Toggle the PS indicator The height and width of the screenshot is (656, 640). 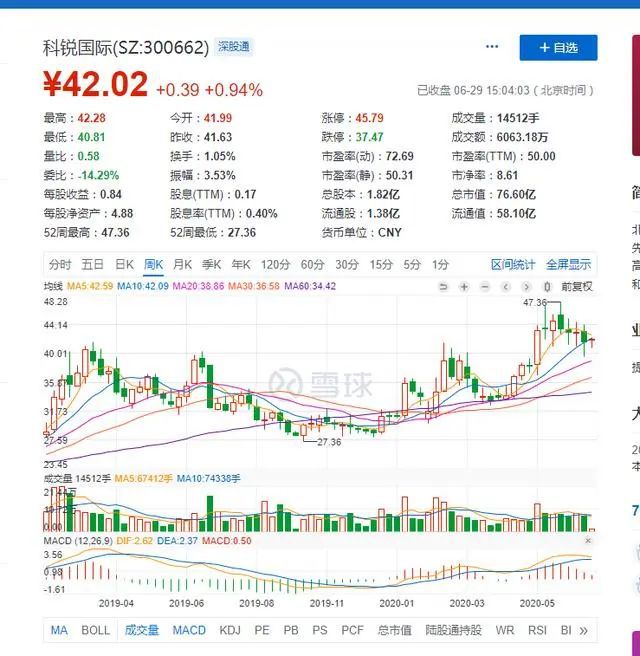coord(320,630)
